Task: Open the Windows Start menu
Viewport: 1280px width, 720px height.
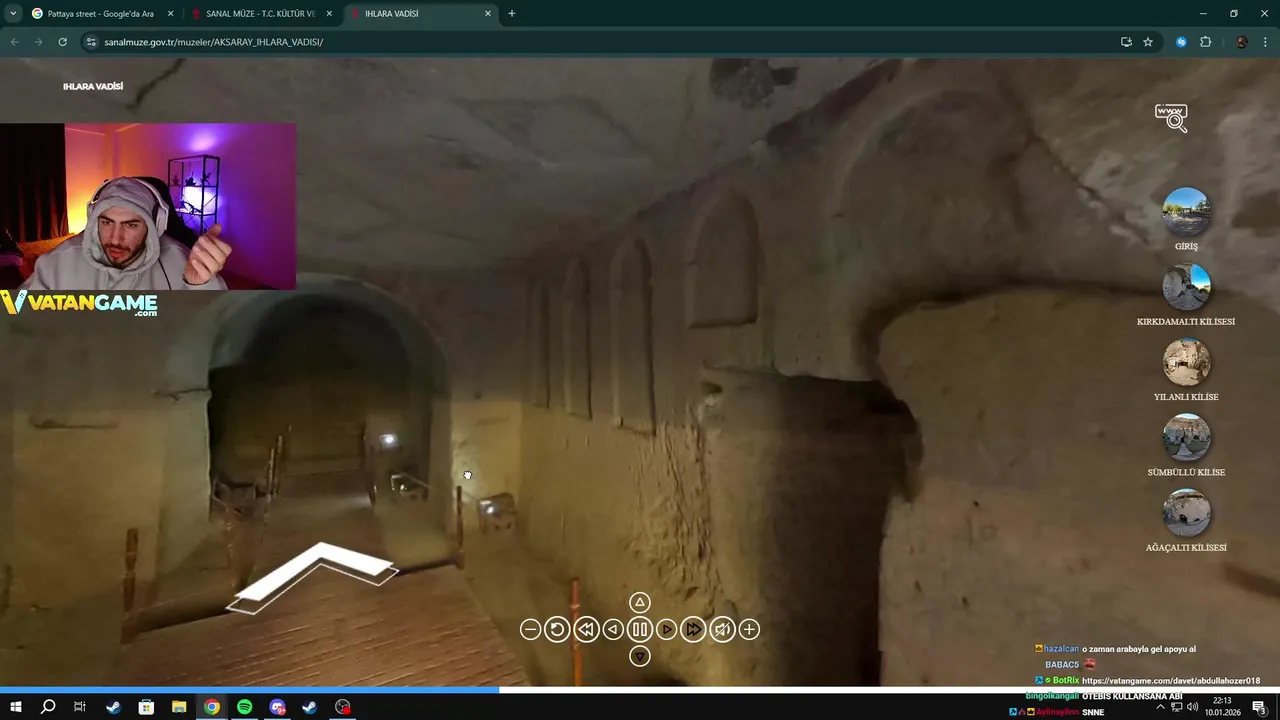Action: tap(16, 707)
